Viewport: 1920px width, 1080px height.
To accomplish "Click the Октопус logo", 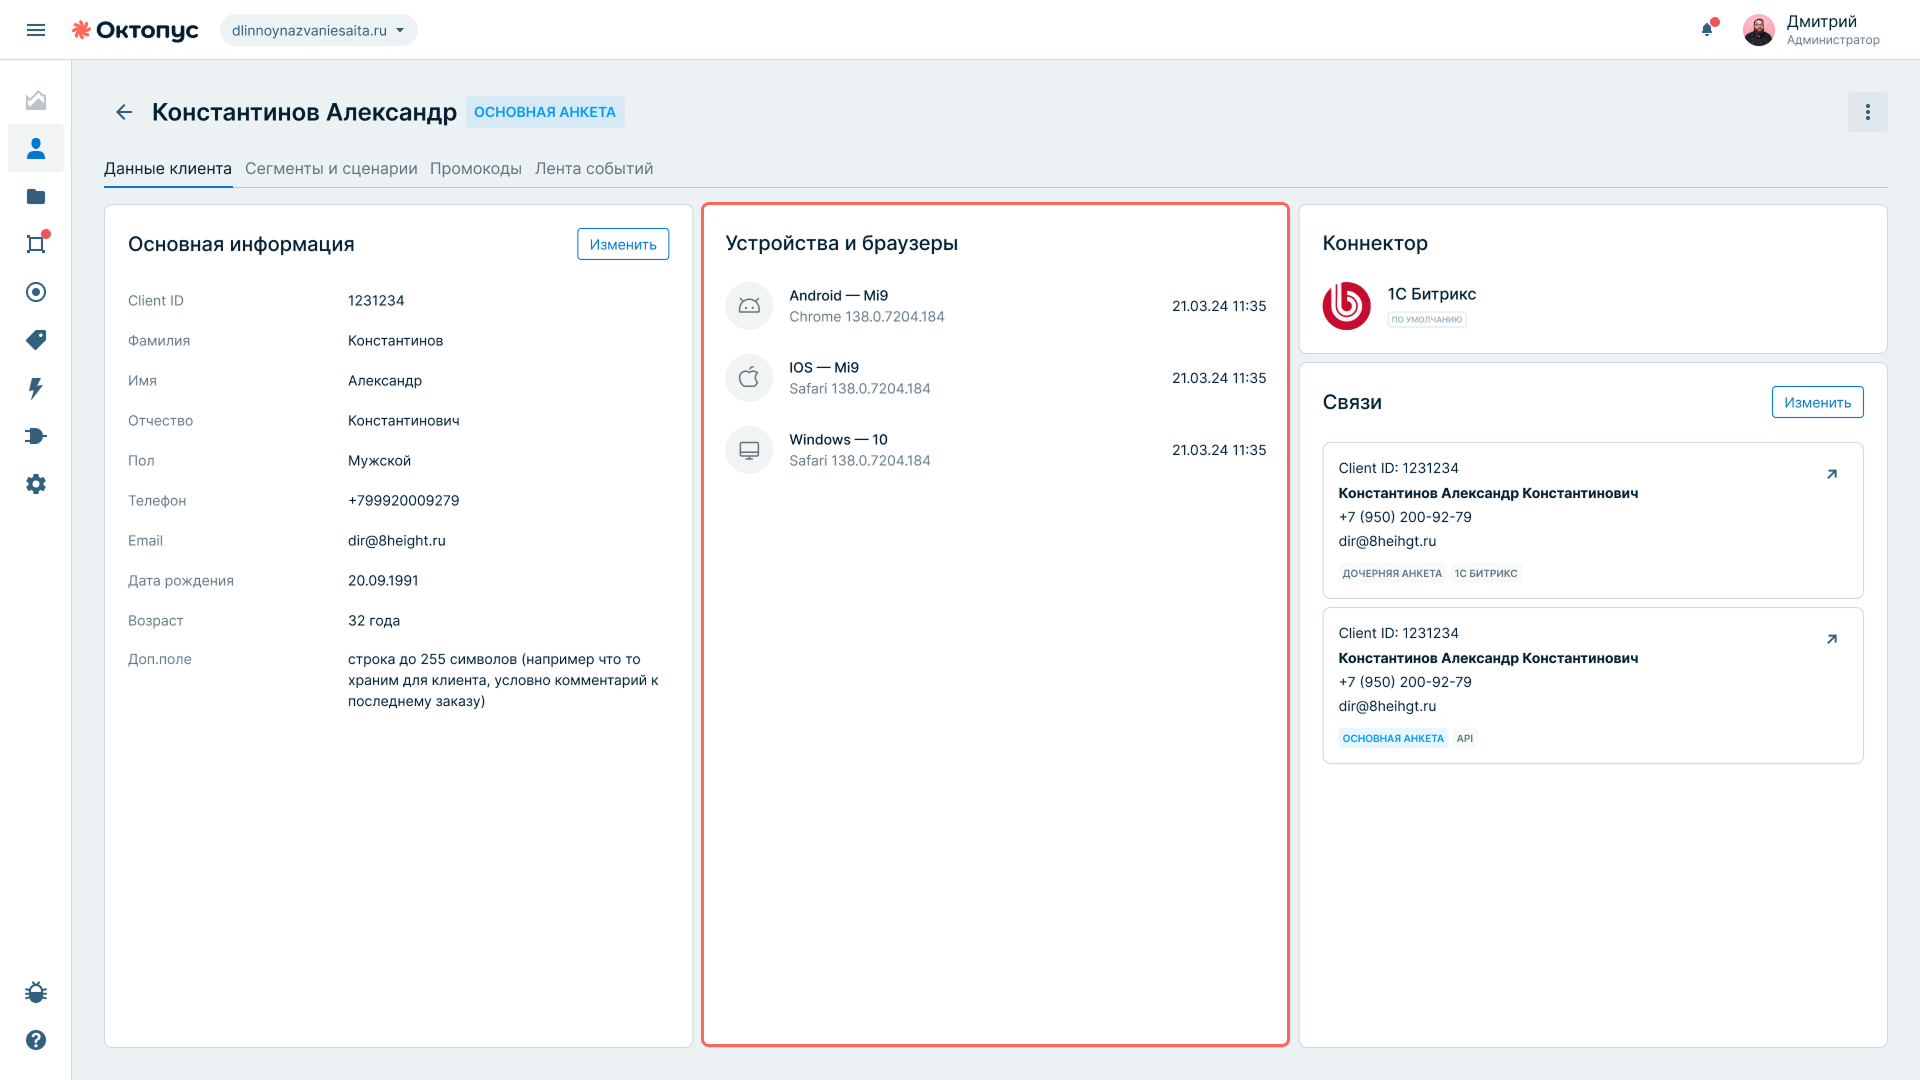I will point(135,30).
